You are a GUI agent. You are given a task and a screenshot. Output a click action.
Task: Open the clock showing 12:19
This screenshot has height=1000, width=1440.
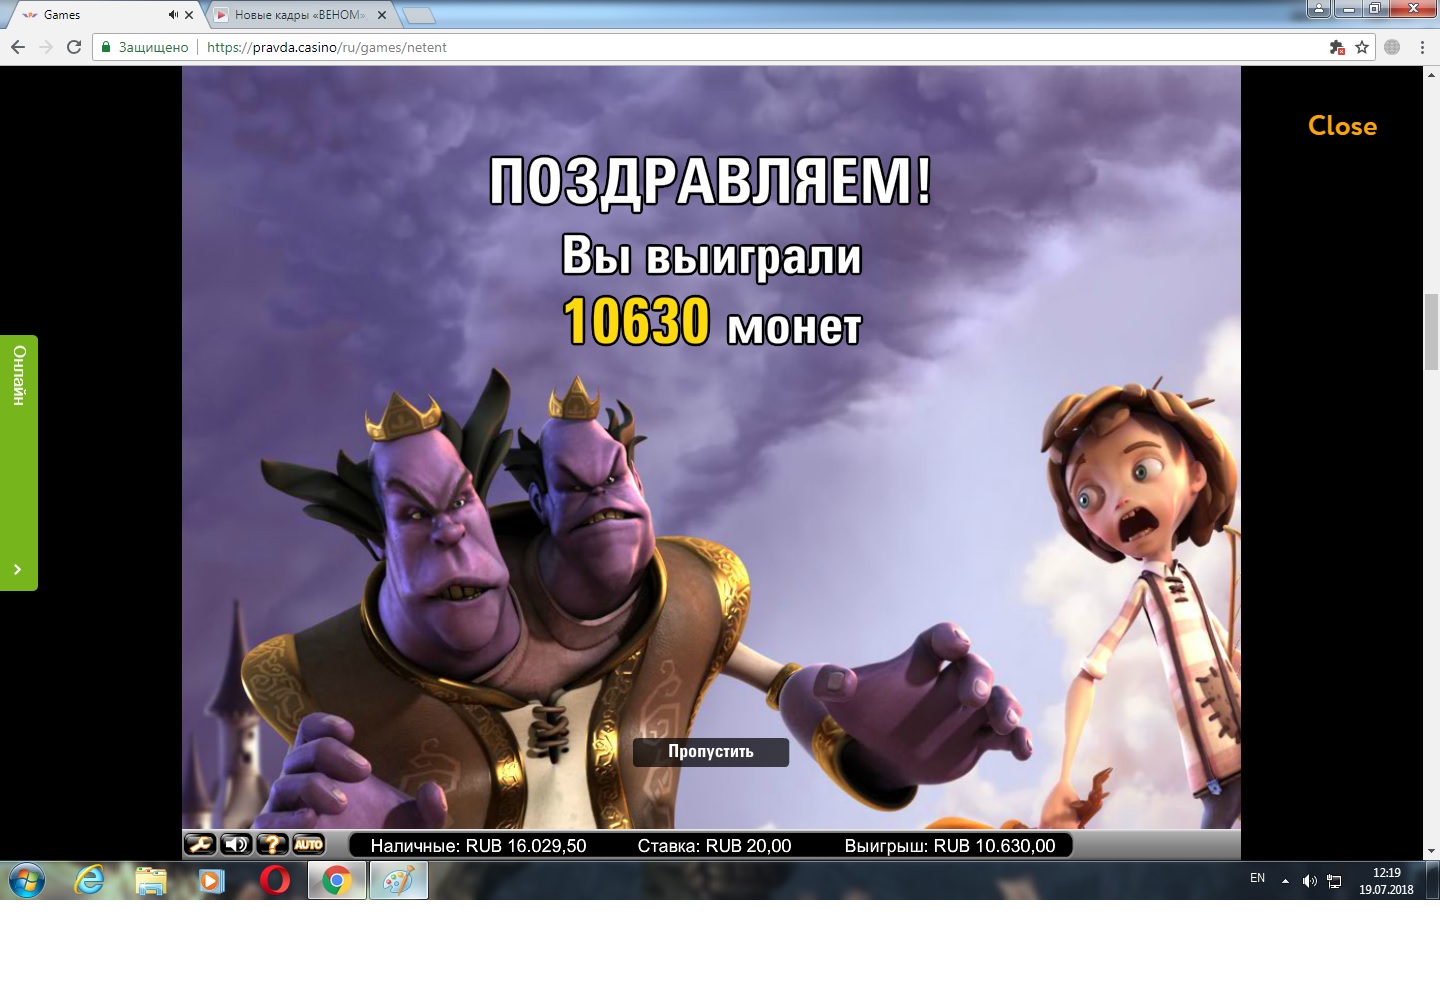(1386, 881)
